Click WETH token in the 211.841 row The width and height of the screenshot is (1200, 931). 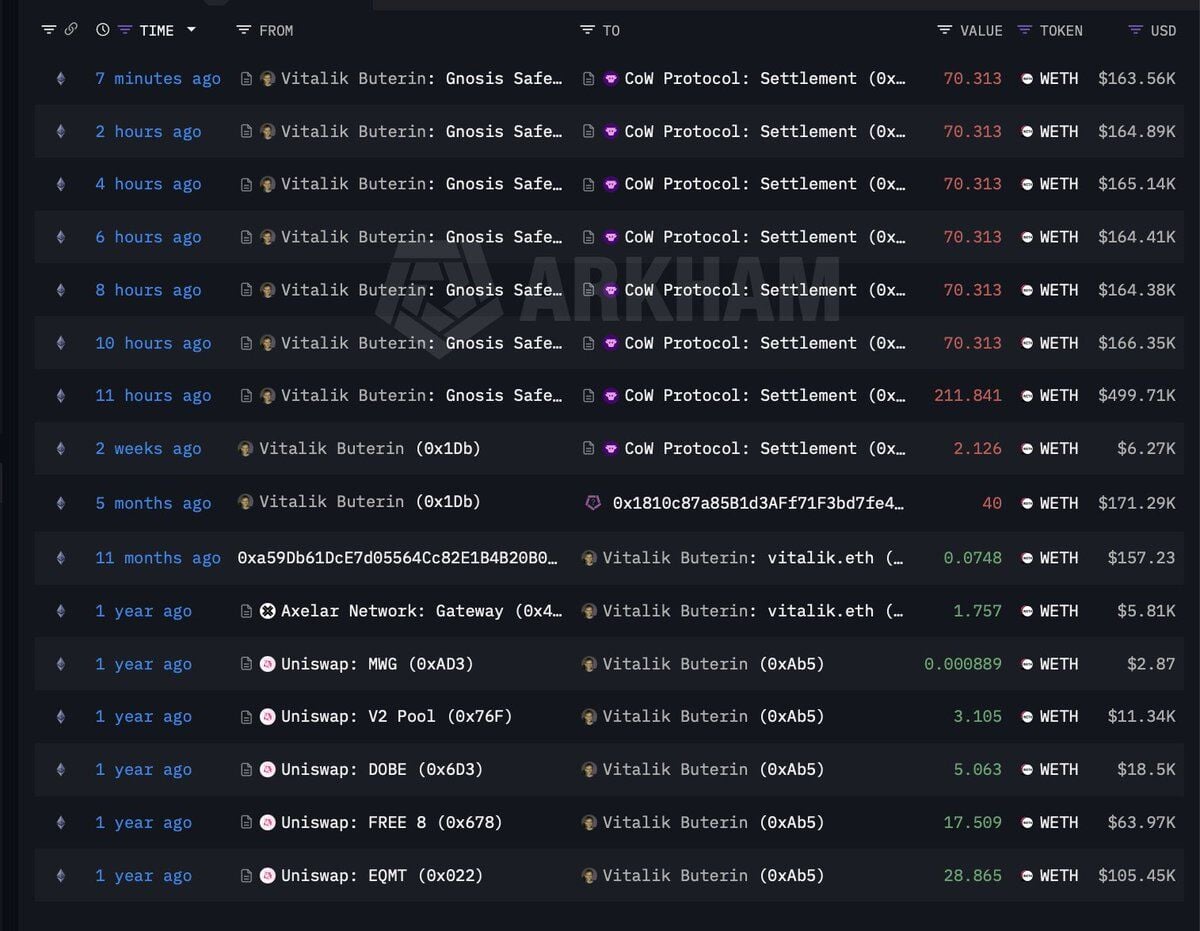pyautogui.click(x=1058, y=395)
